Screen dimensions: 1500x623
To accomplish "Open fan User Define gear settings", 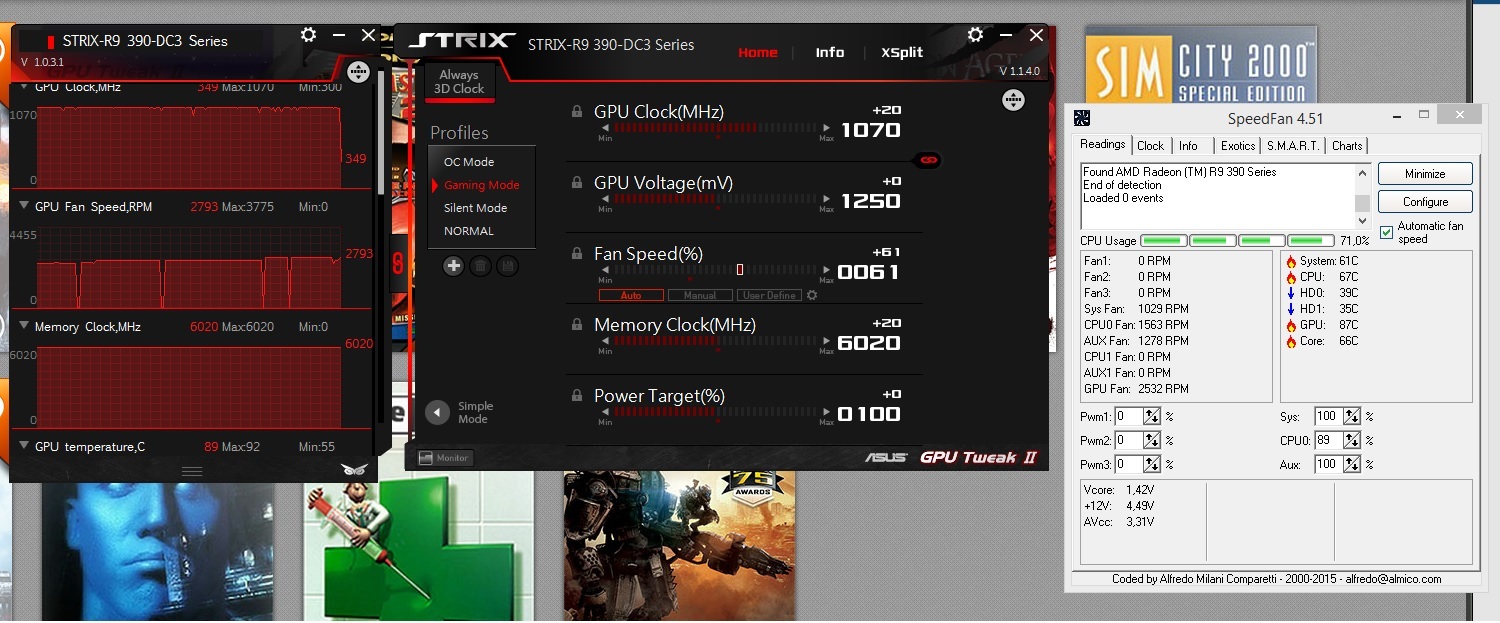I will pyautogui.click(x=811, y=295).
